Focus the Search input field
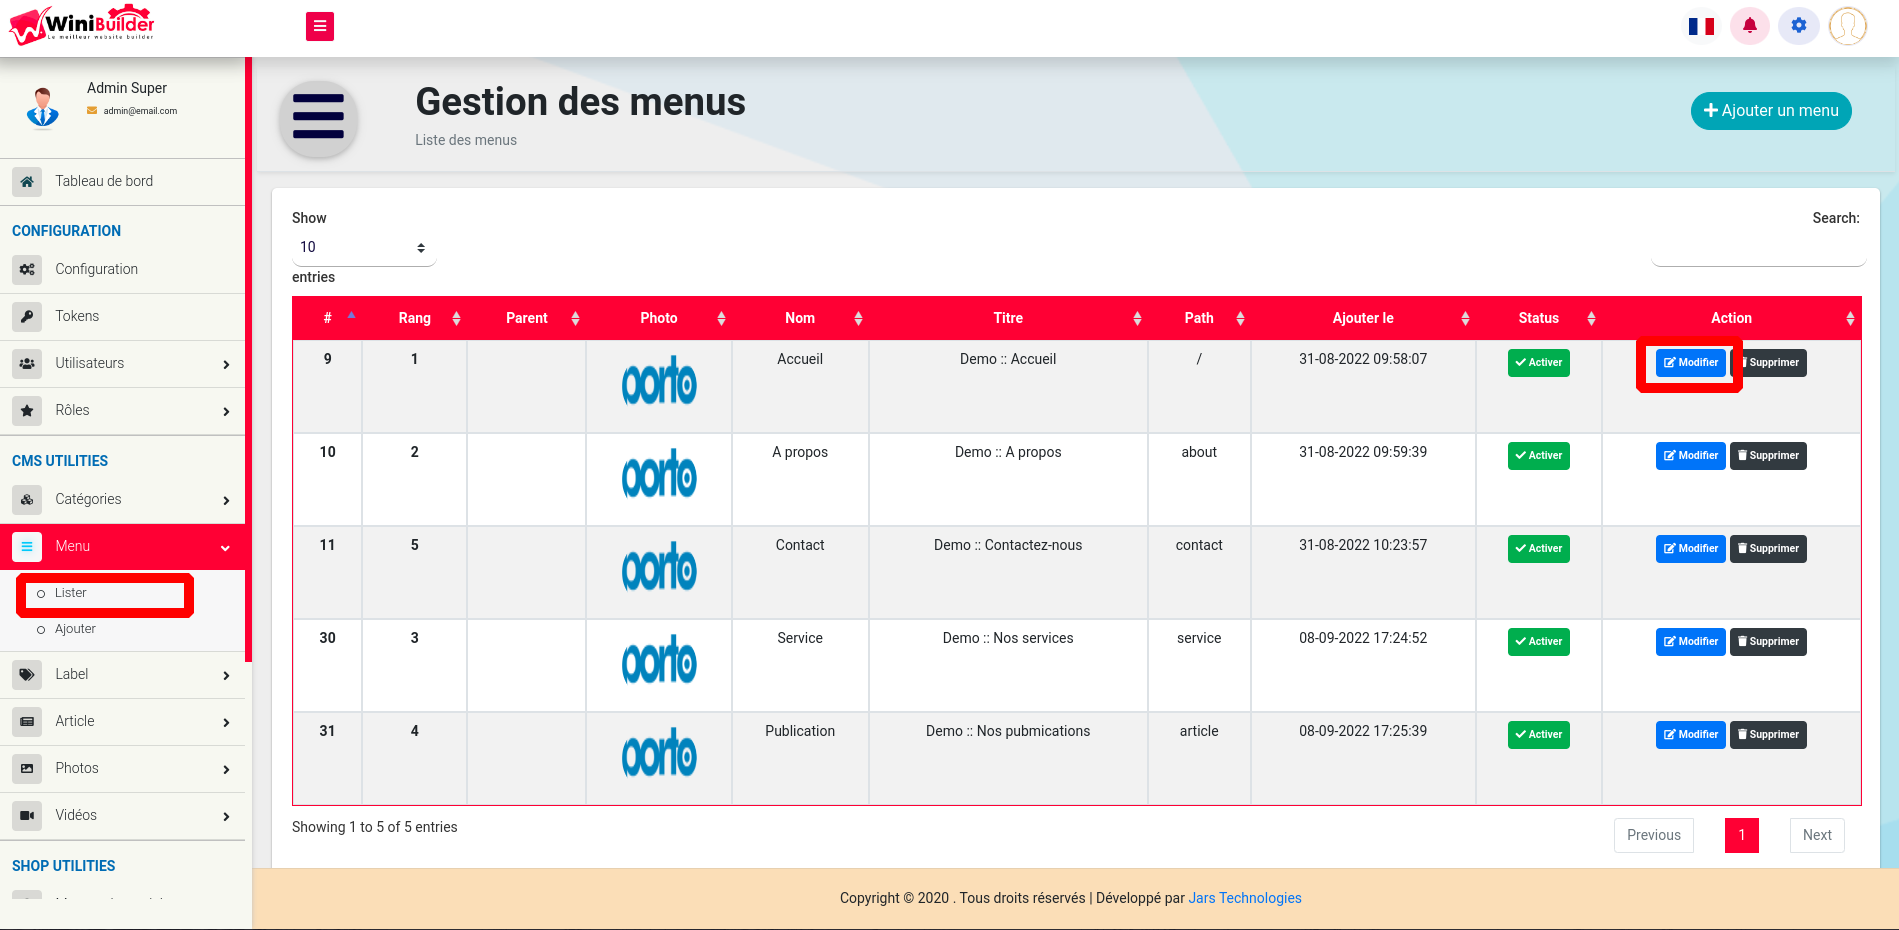Image resolution: width=1899 pixels, height=930 pixels. 1759,249
